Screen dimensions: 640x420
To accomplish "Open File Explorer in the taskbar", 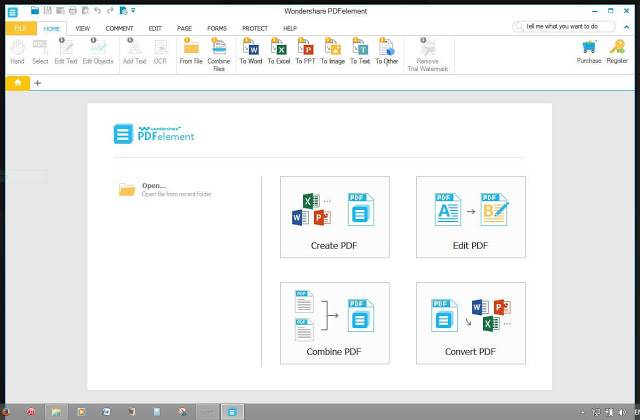I will click(56, 412).
